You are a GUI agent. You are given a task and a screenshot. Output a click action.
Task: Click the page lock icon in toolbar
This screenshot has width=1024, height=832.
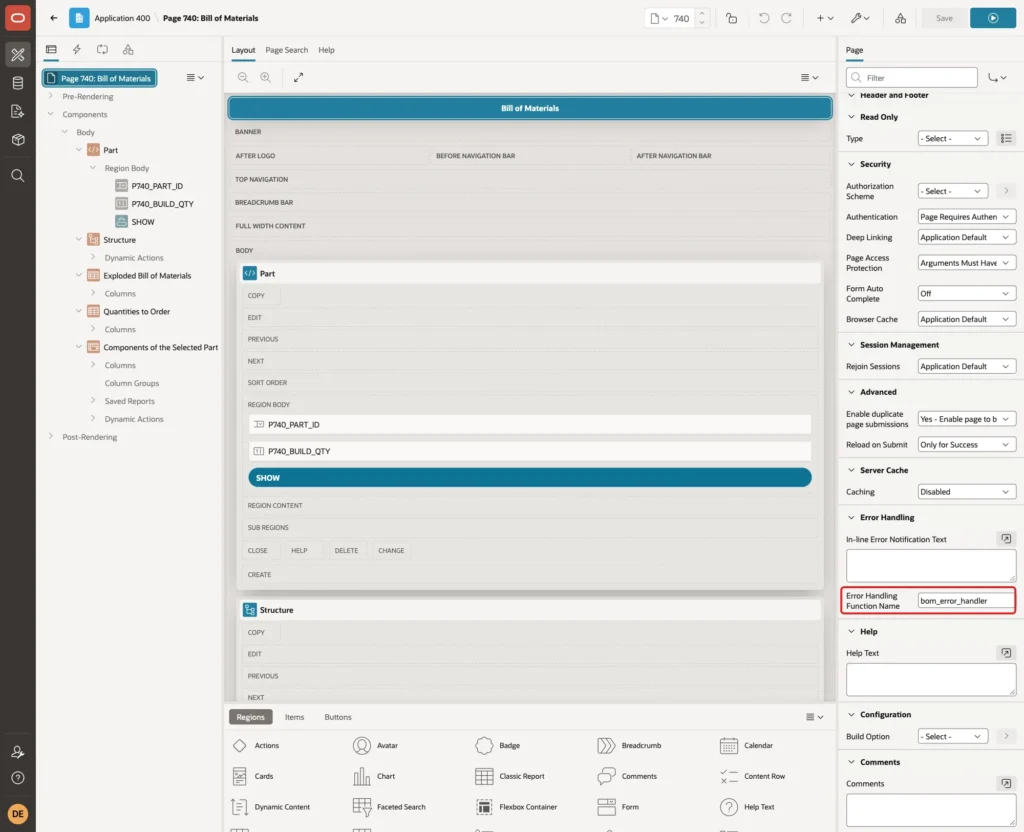732,18
